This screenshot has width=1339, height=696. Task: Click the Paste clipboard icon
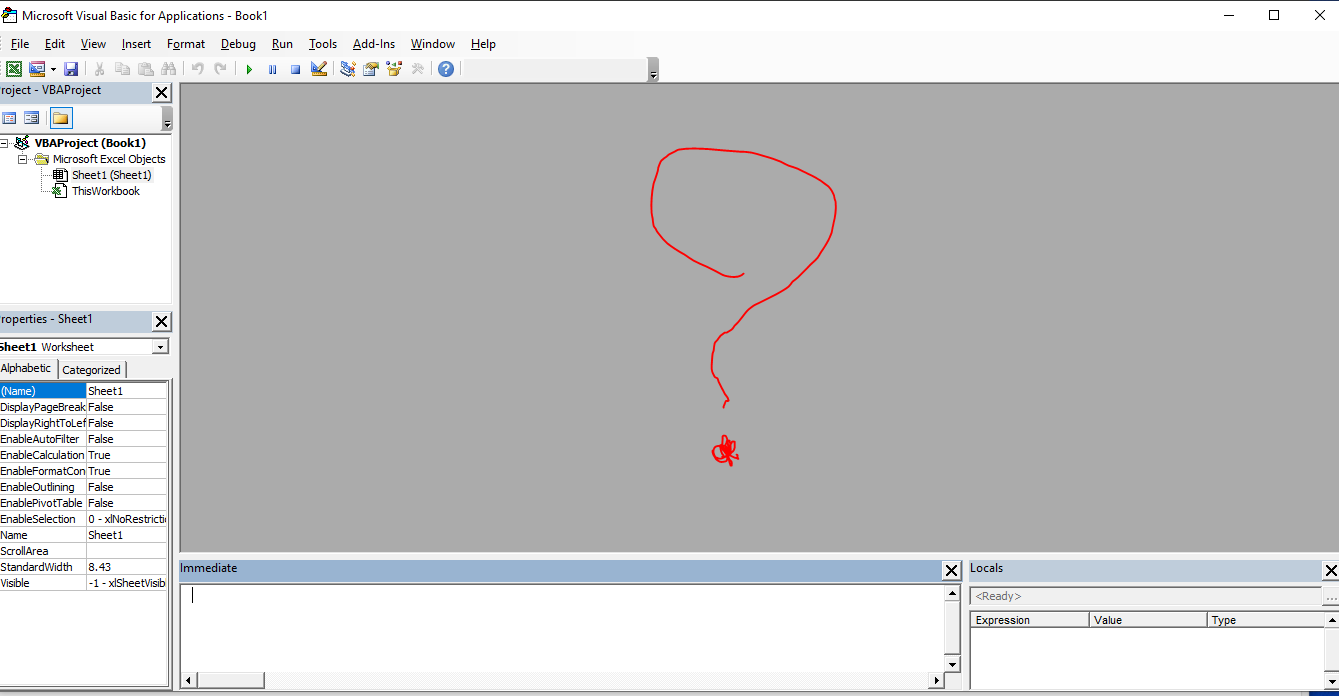pyautogui.click(x=145, y=69)
